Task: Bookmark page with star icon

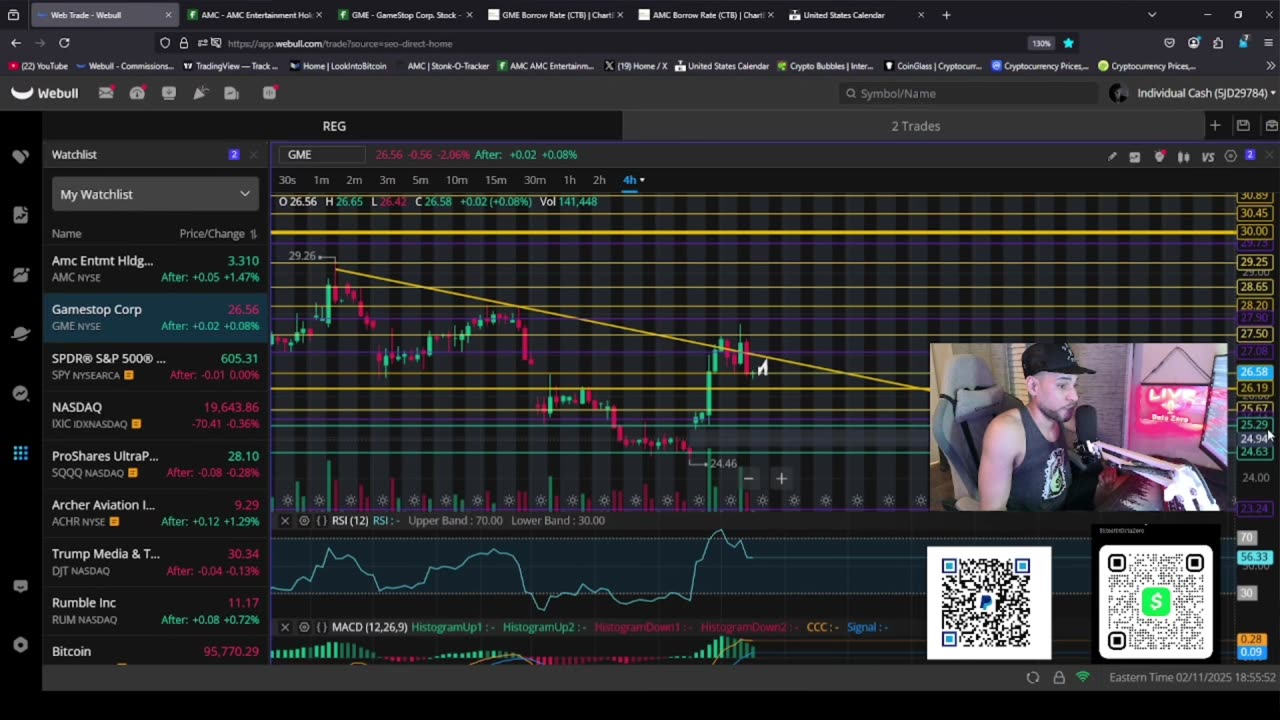Action: pyautogui.click(x=1068, y=43)
